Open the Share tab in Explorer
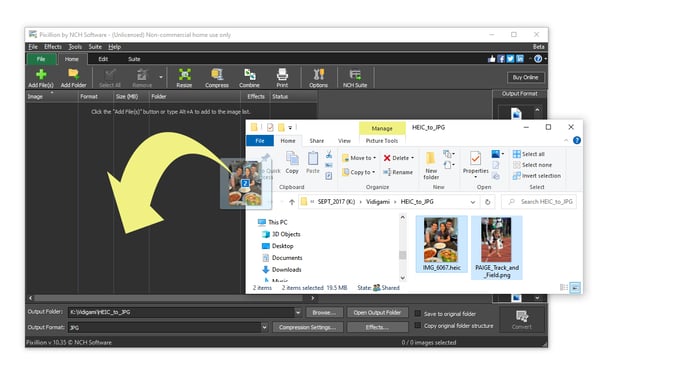Image resolution: width=688 pixels, height=377 pixels. pos(316,141)
